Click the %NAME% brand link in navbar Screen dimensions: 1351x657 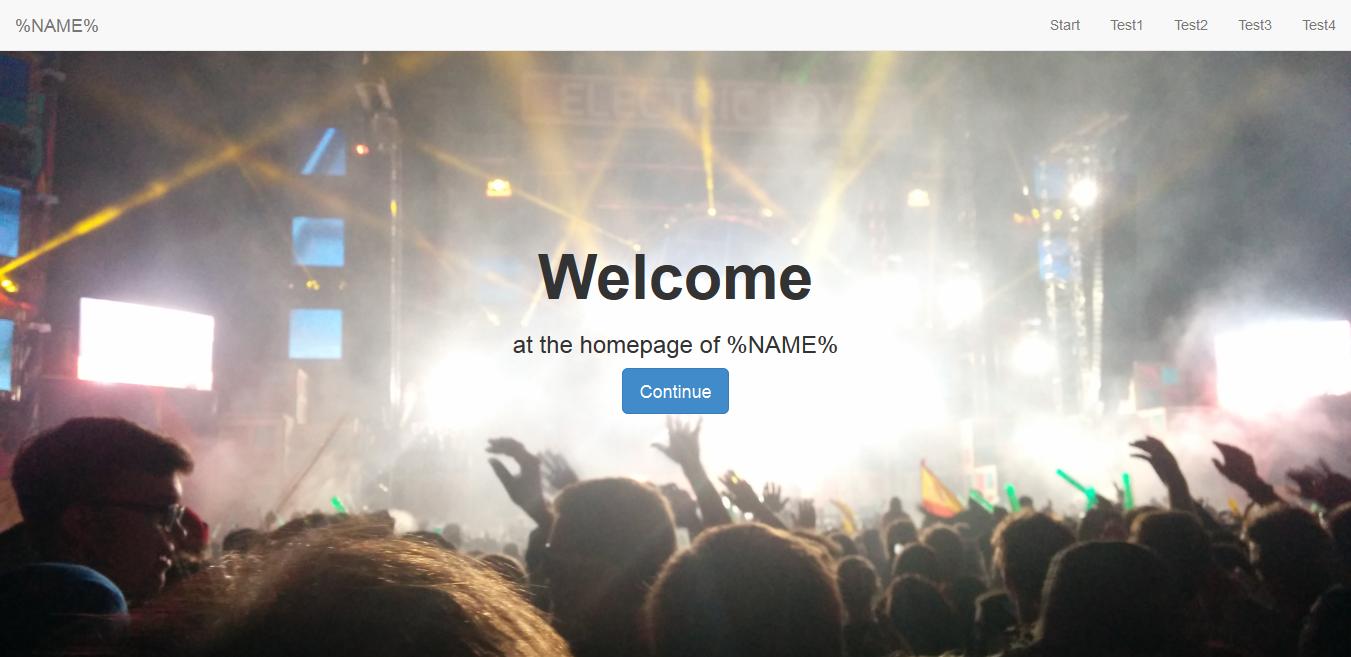tap(57, 25)
